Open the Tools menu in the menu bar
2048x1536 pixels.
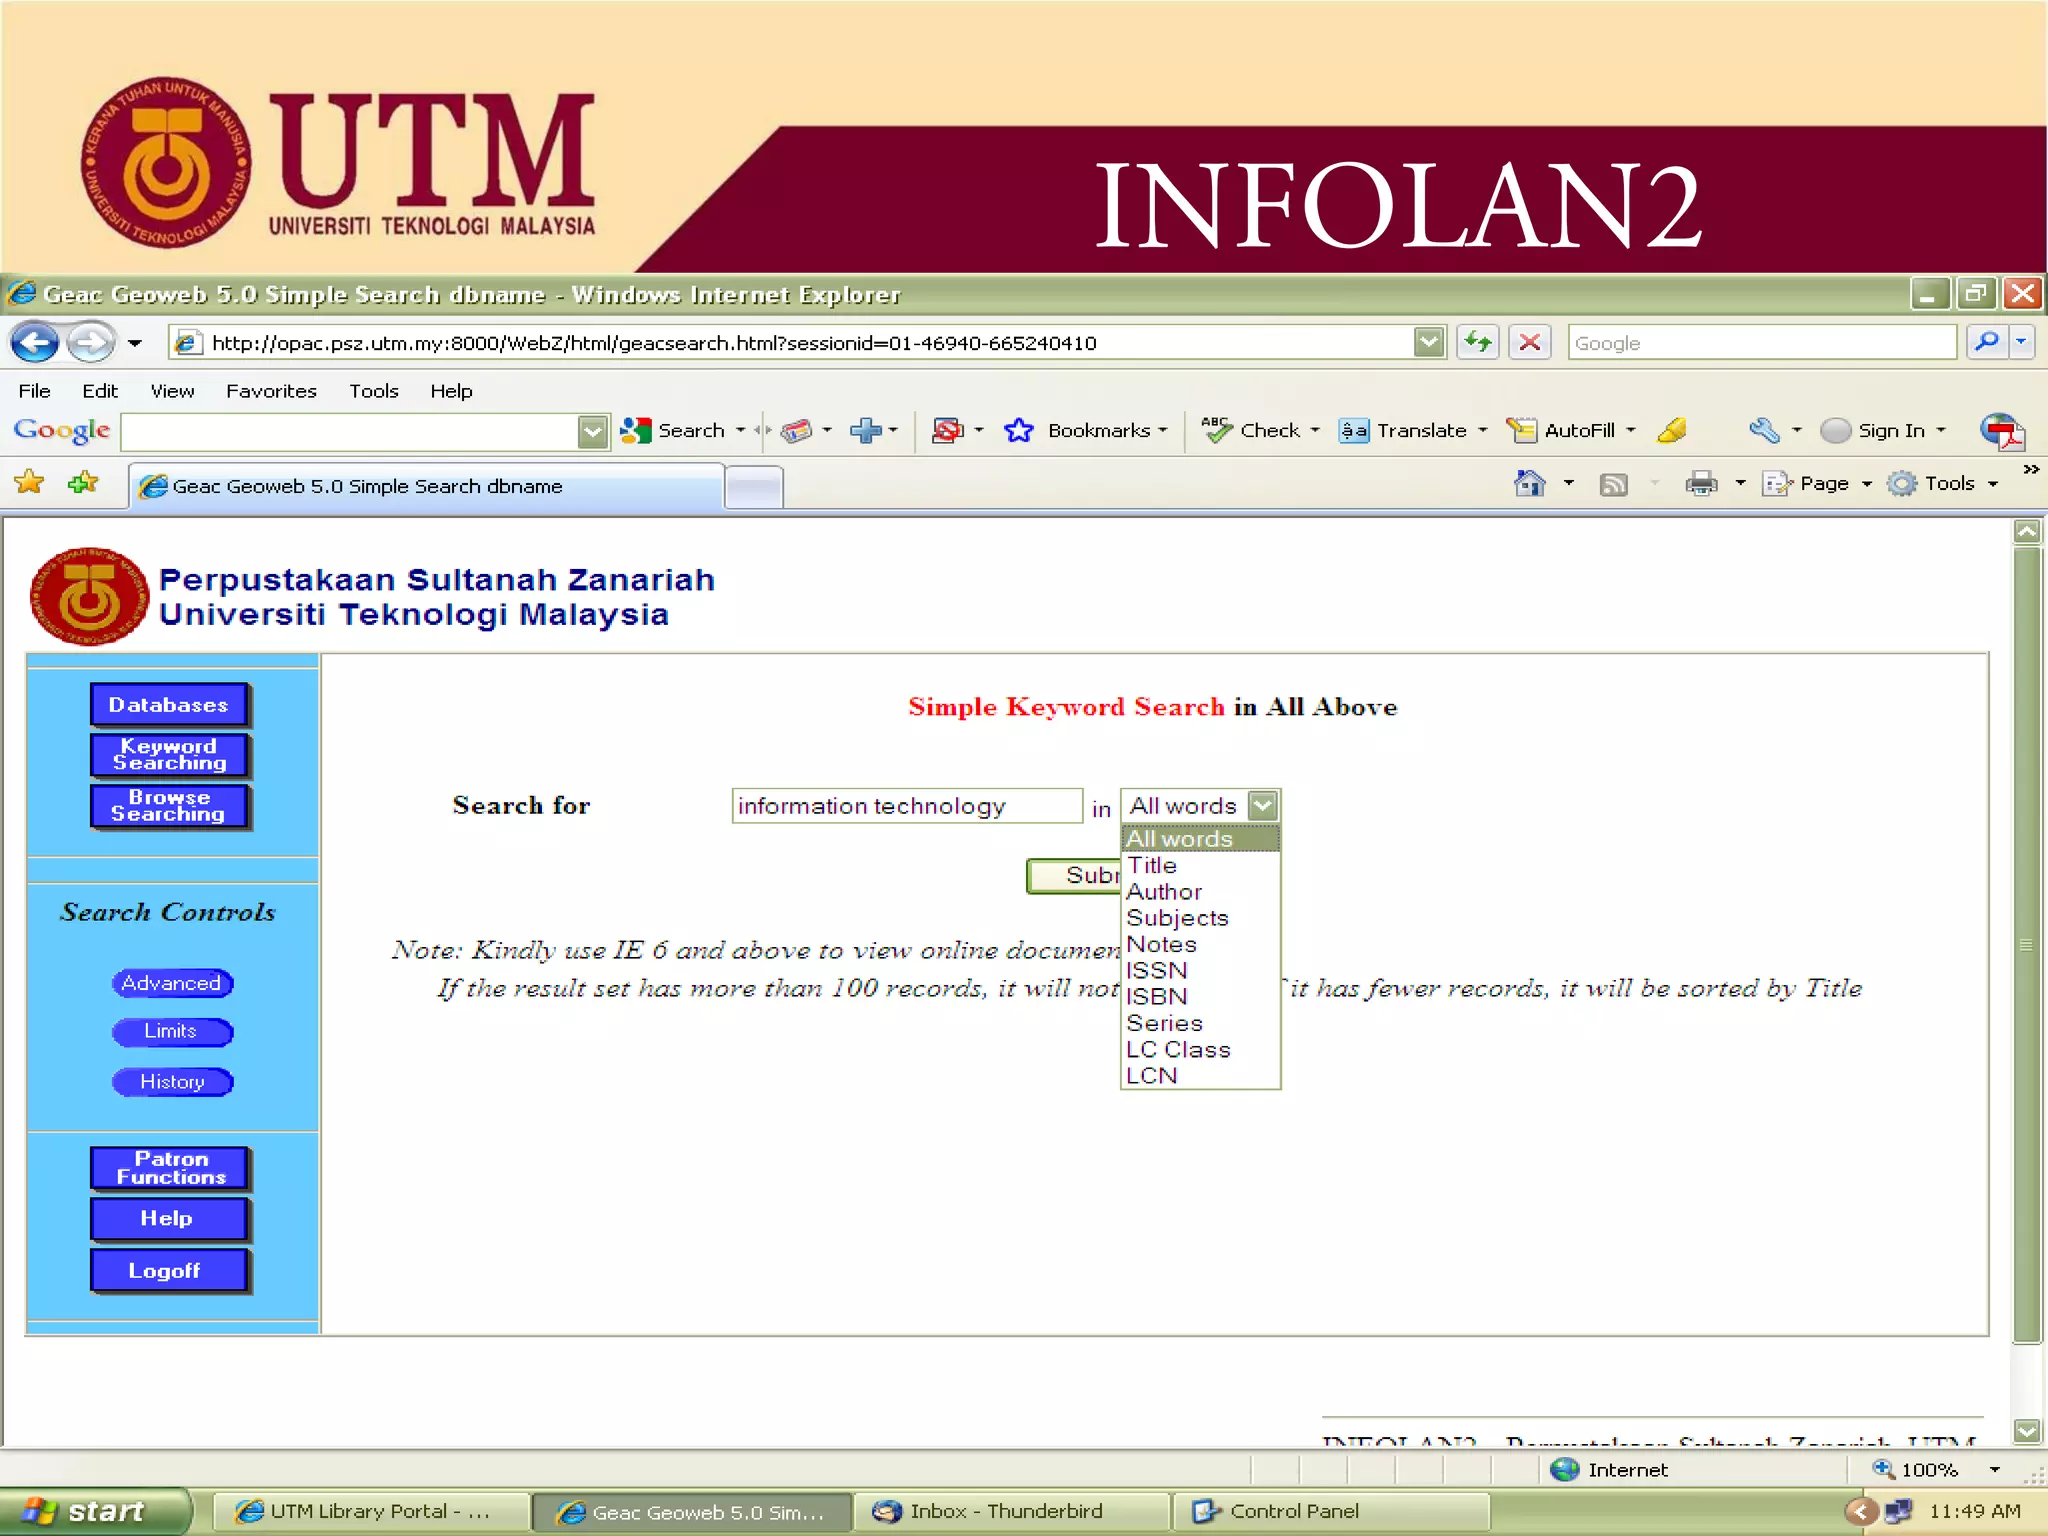click(x=374, y=391)
